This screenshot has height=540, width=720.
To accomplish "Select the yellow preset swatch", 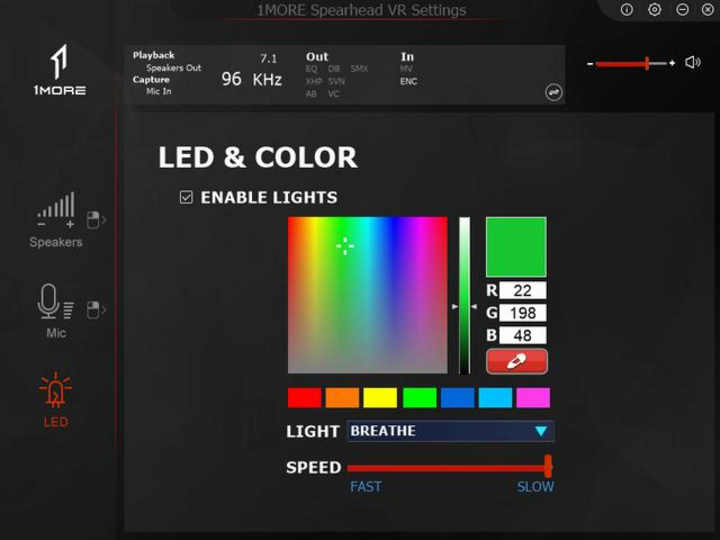I will 380,398.
